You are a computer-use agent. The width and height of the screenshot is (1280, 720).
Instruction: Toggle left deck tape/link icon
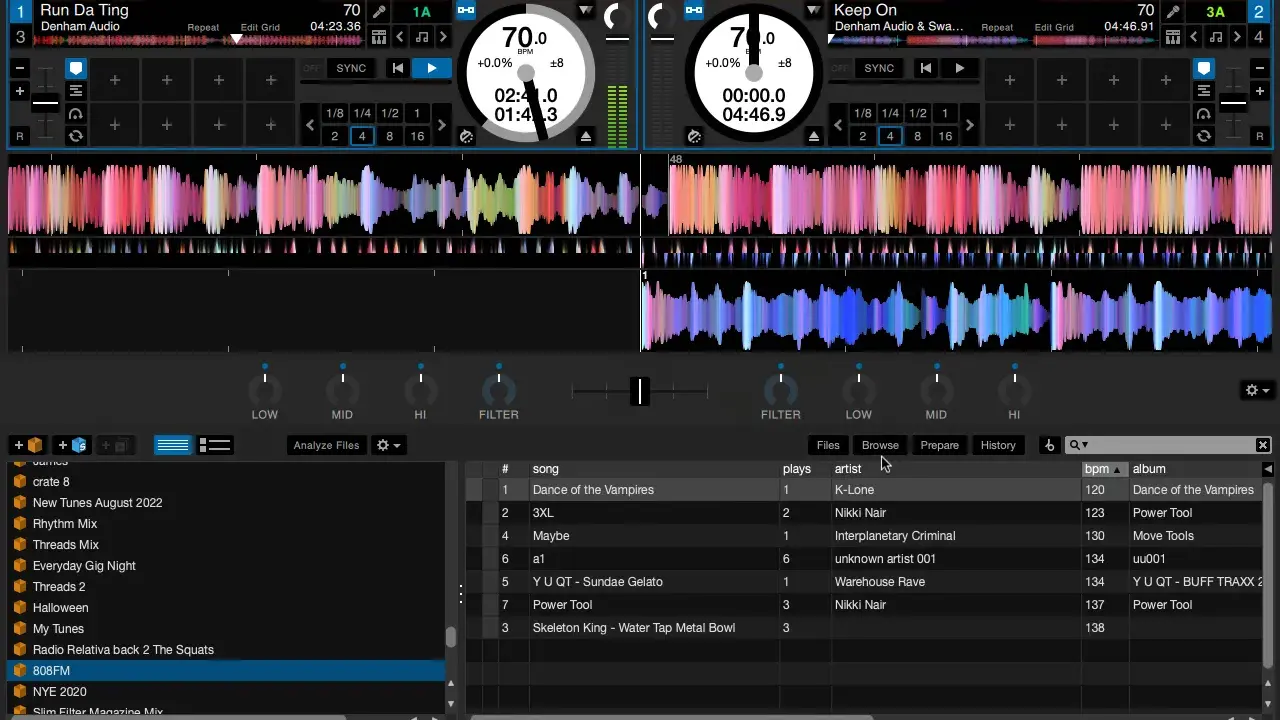point(465,11)
